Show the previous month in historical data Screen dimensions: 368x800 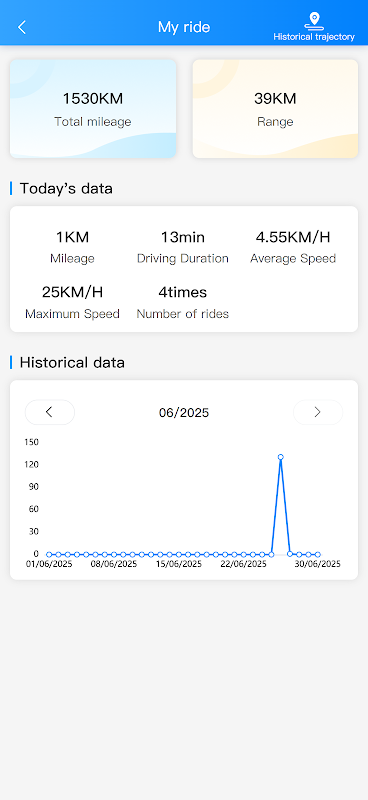click(50, 412)
